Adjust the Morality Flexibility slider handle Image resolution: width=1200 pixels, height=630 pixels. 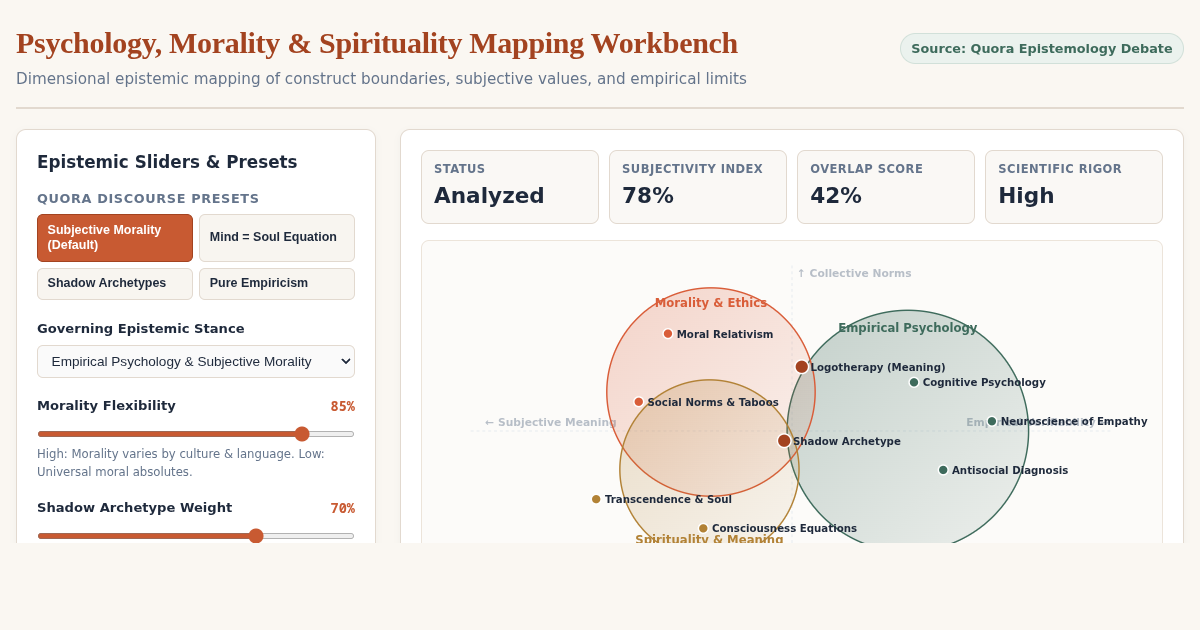tap(302, 434)
